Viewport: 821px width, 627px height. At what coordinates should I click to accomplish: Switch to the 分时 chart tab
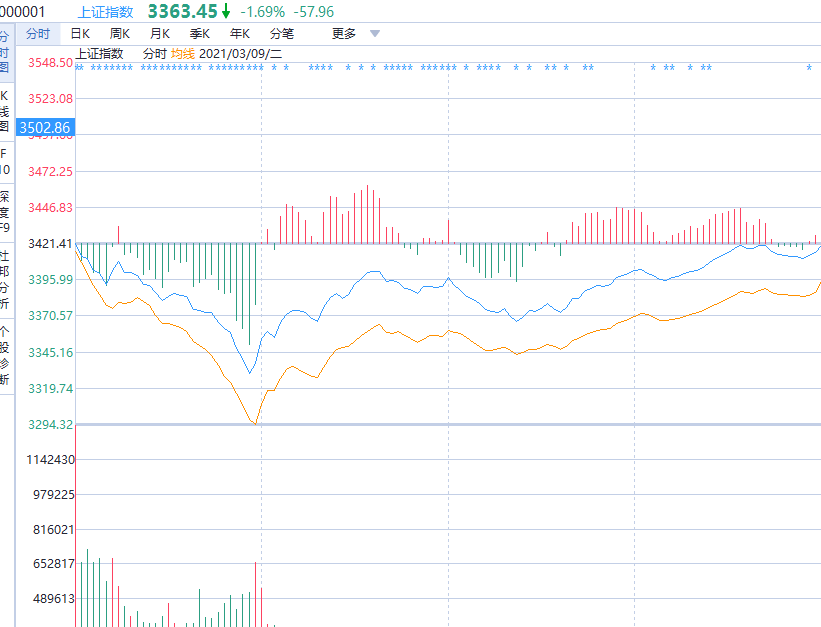point(37,33)
